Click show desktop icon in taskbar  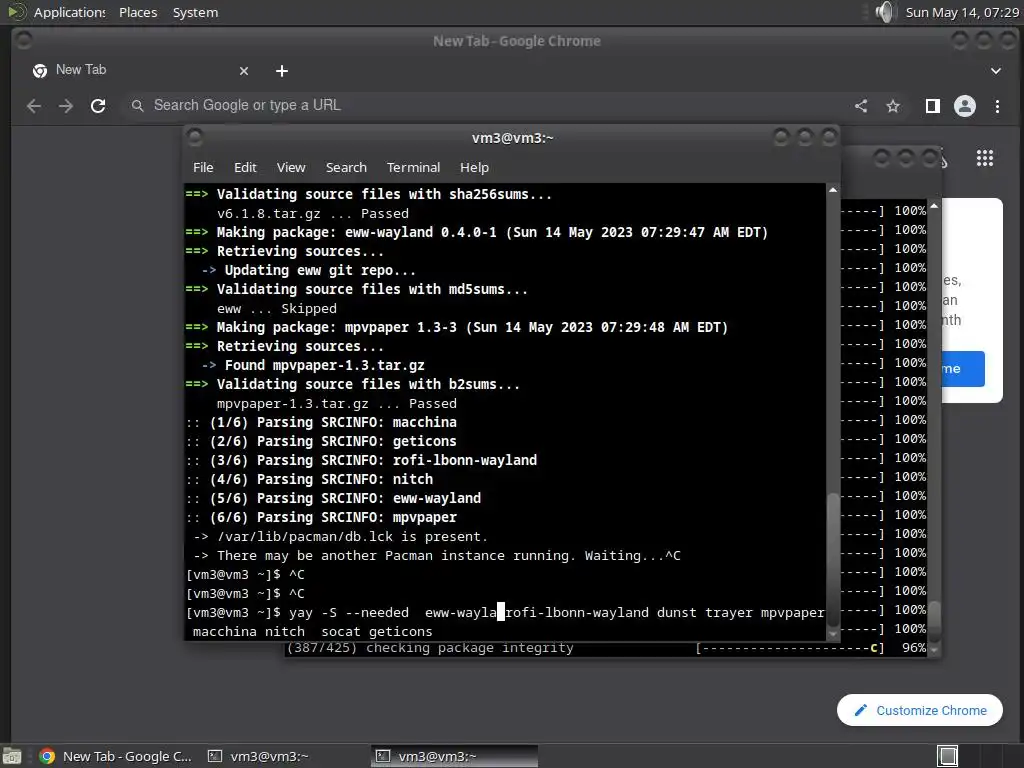12,756
